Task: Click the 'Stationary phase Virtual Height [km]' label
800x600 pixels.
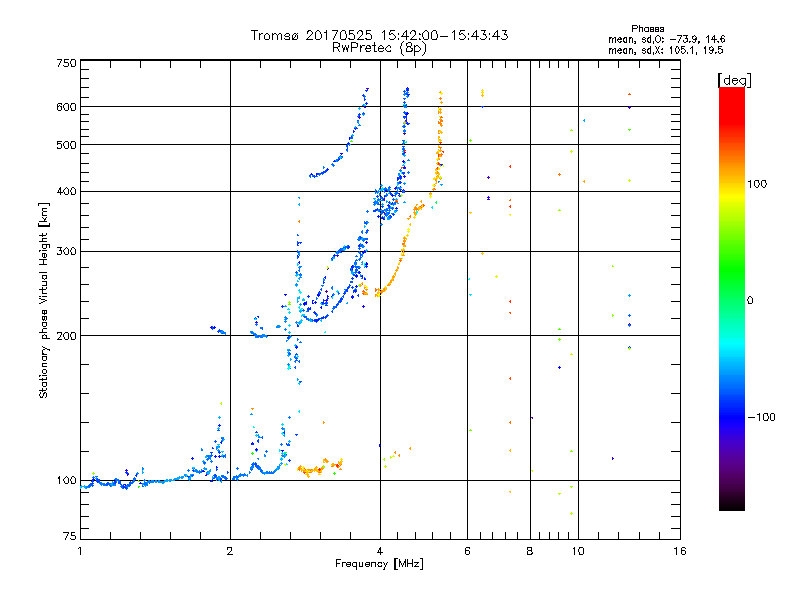Action: pyautogui.click(x=43, y=300)
